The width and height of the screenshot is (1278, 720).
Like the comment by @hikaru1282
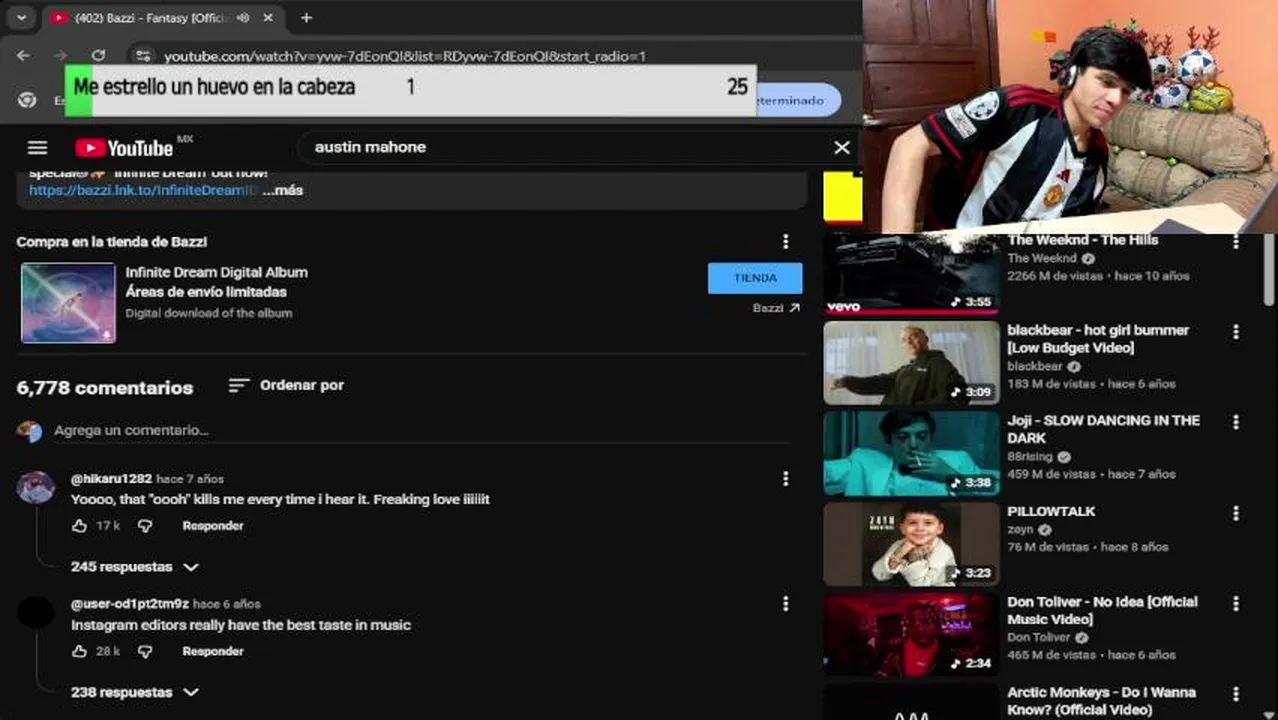[80, 526]
